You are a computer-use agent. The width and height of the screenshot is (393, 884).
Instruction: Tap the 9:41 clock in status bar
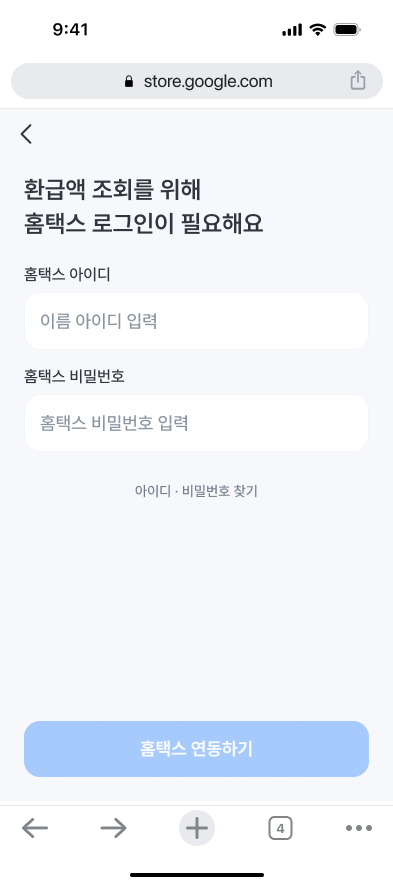point(70,30)
